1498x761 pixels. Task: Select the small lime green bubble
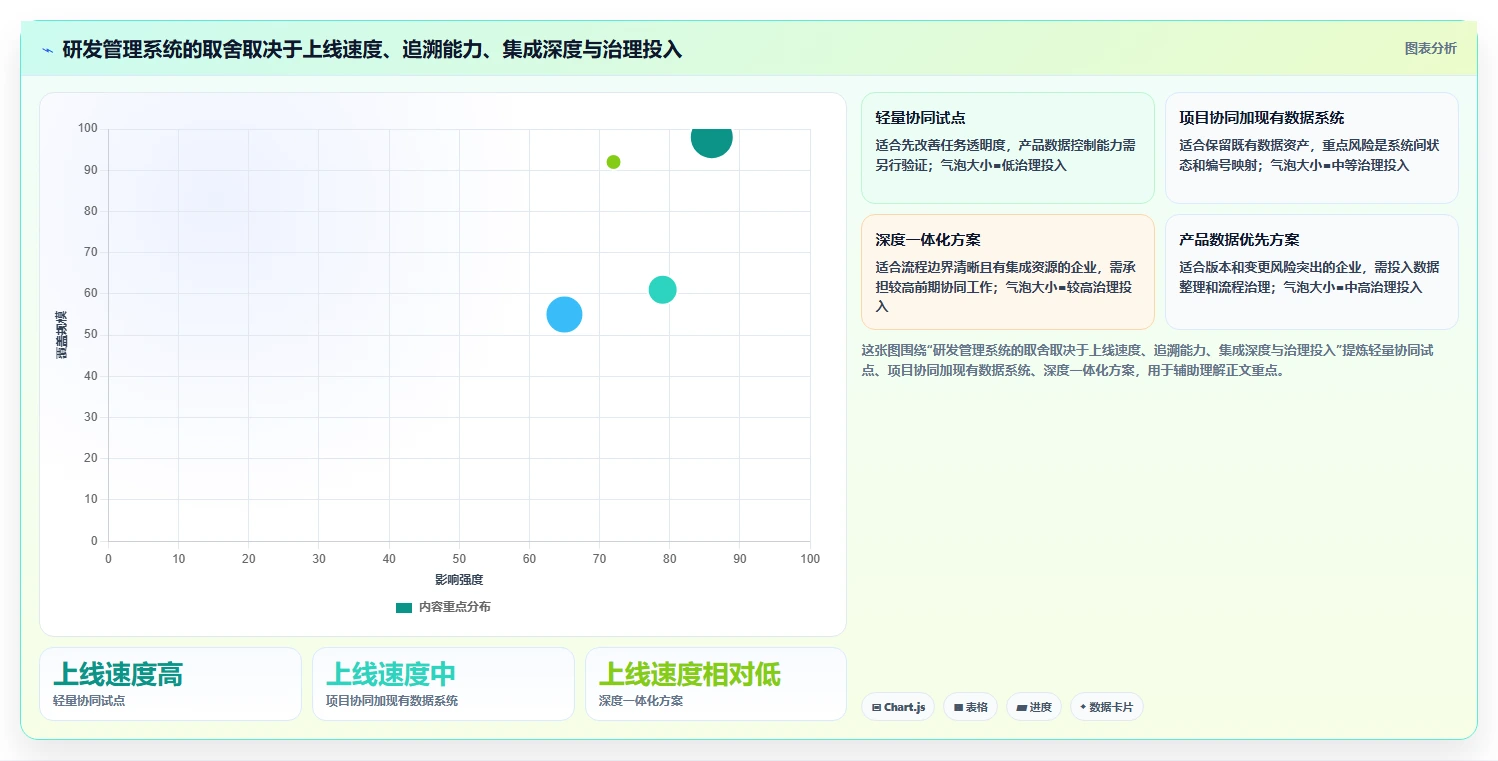point(613,162)
